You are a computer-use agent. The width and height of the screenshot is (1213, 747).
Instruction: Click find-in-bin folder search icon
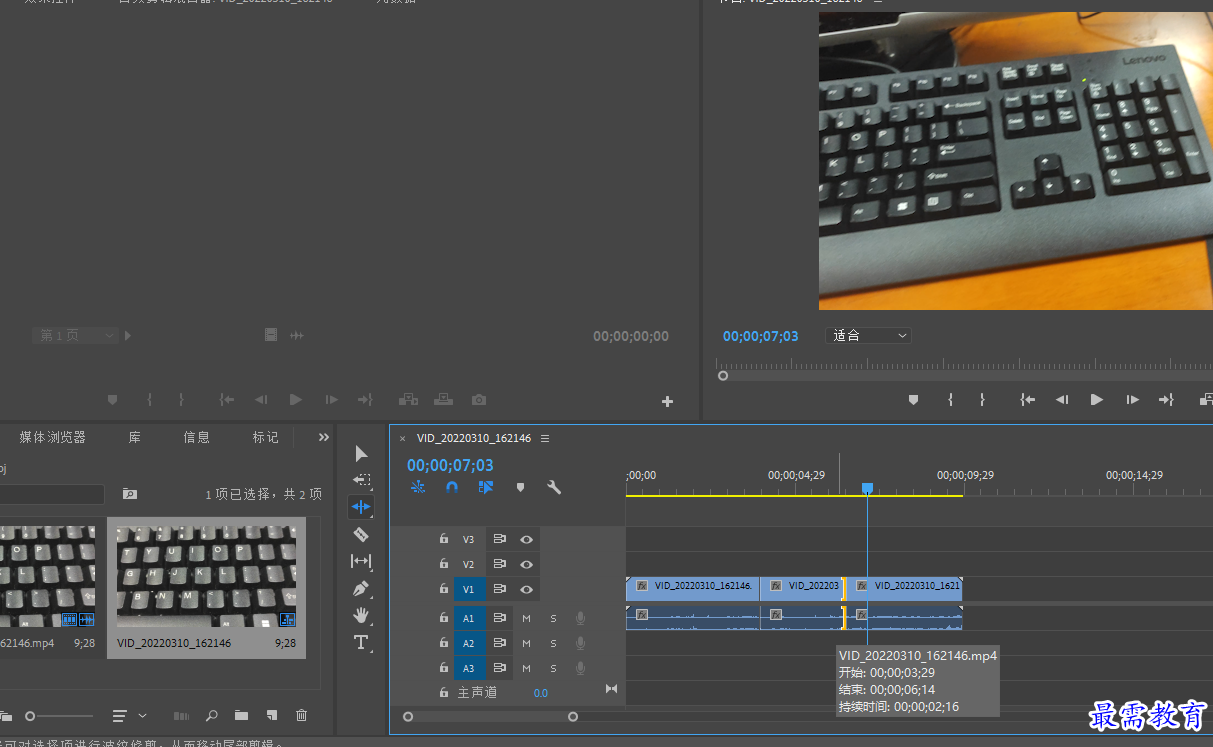coord(129,494)
